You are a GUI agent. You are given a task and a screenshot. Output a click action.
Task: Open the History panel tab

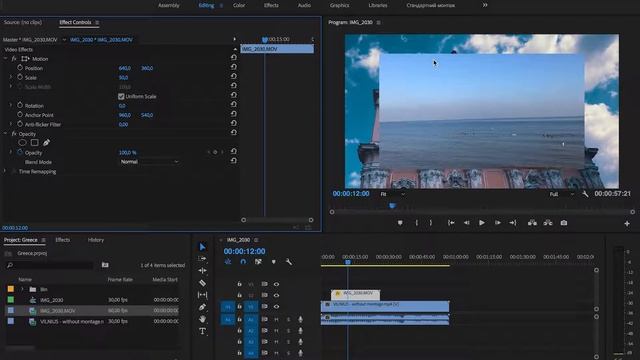pos(96,240)
